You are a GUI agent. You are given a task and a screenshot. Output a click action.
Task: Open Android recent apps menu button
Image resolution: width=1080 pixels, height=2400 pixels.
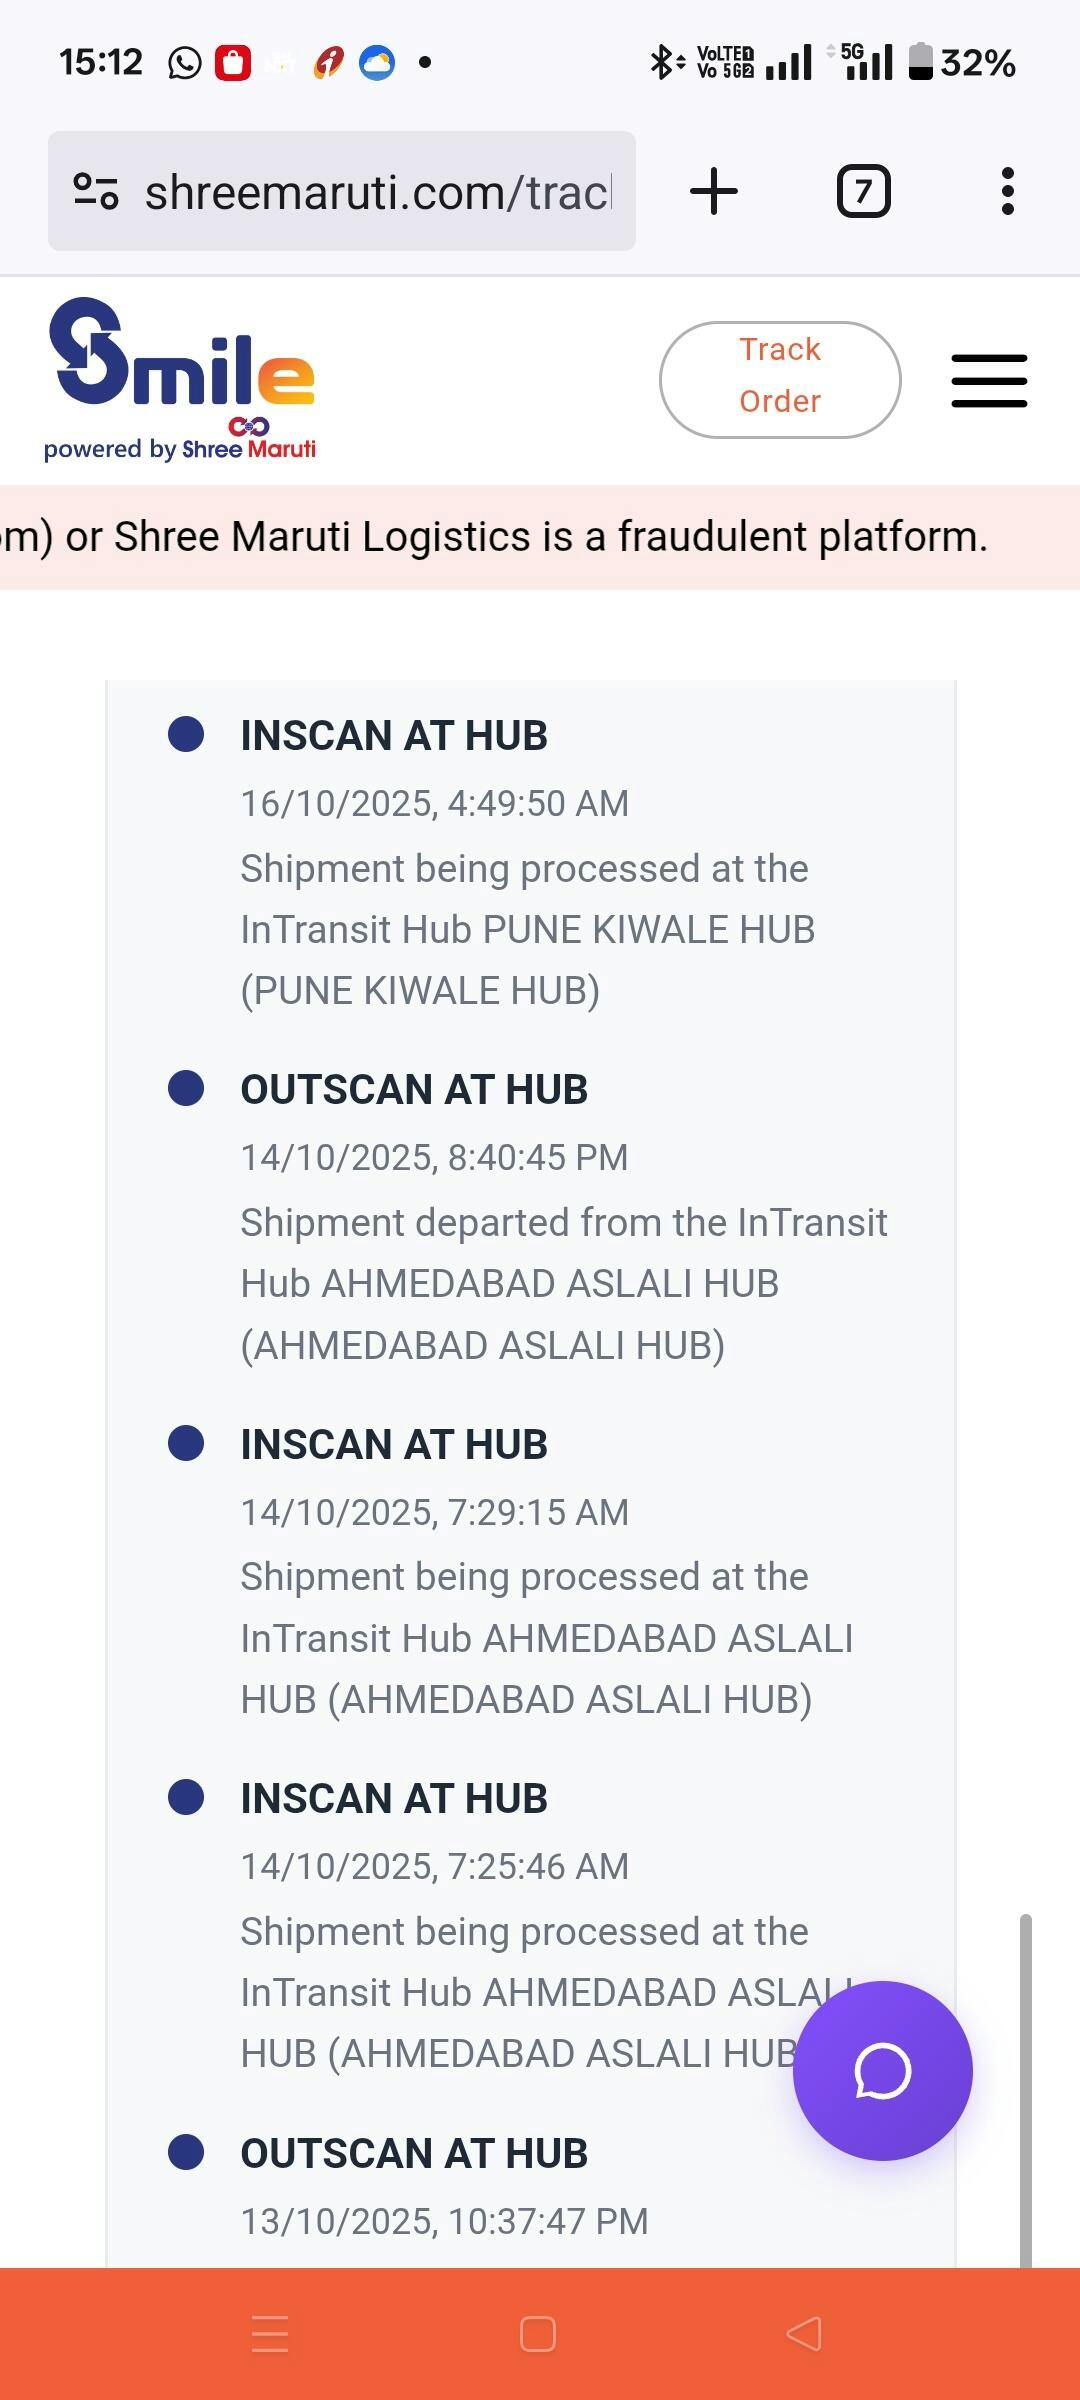pos(270,2334)
